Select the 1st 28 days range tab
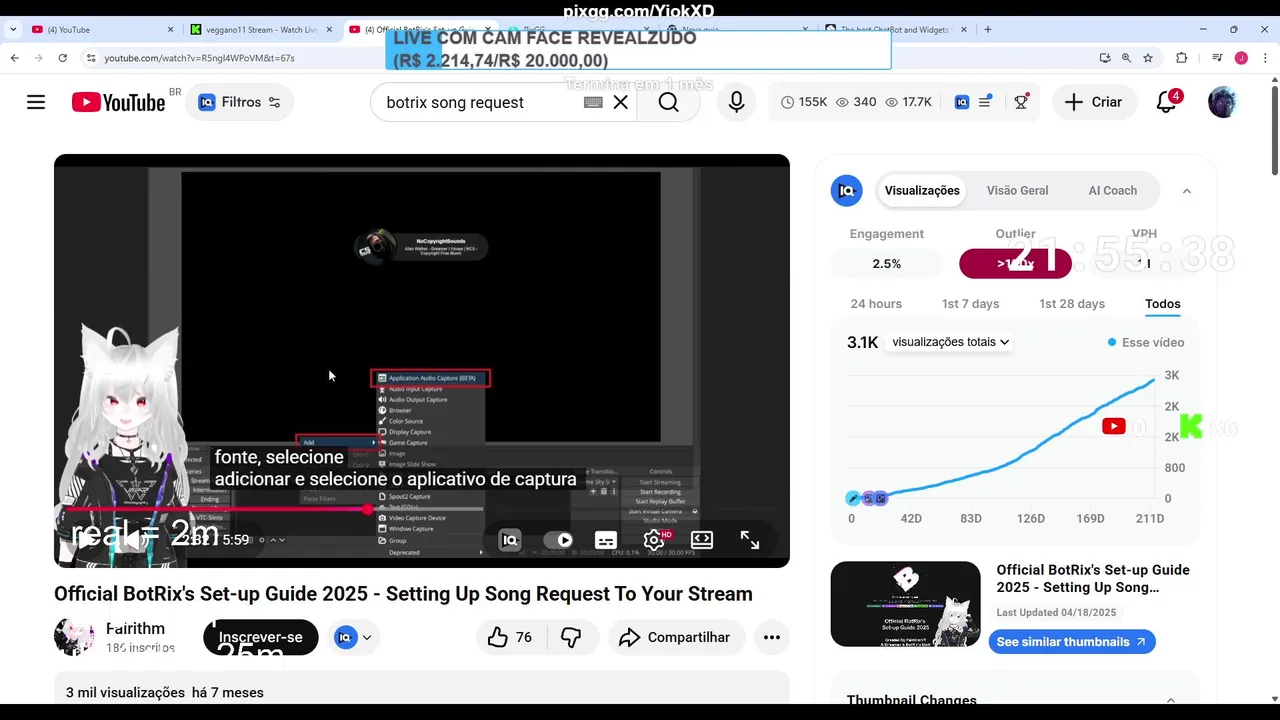 click(1072, 304)
